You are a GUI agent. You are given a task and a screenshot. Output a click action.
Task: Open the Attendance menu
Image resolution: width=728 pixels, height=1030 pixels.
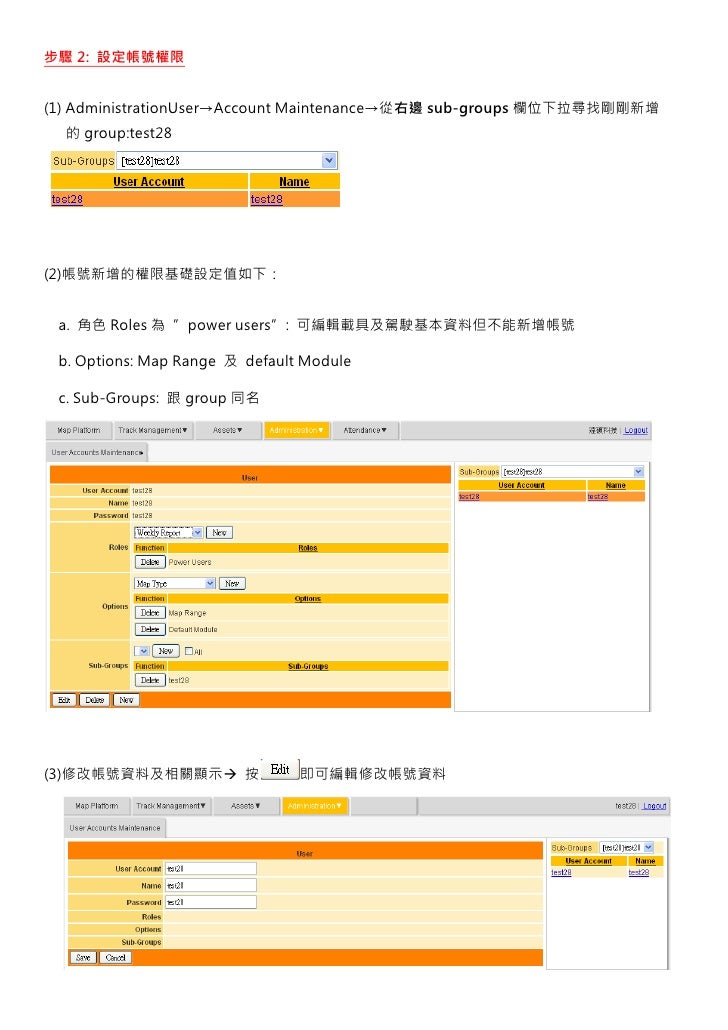(365, 430)
